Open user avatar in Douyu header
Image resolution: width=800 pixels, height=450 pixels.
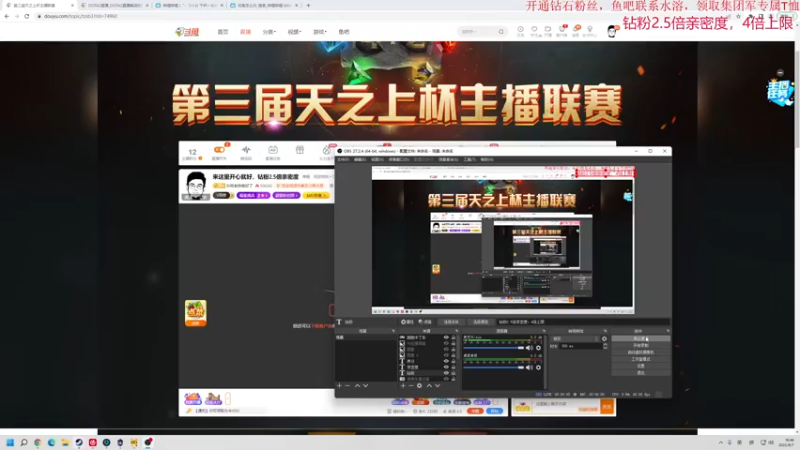pos(612,32)
